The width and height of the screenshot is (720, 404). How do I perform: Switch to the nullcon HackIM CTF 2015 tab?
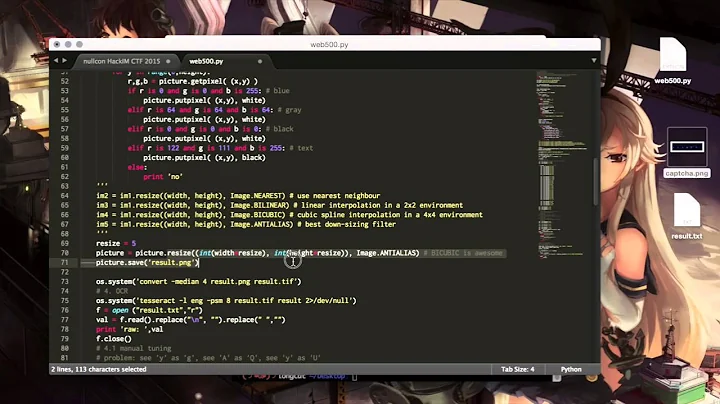click(x=122, y=61)
